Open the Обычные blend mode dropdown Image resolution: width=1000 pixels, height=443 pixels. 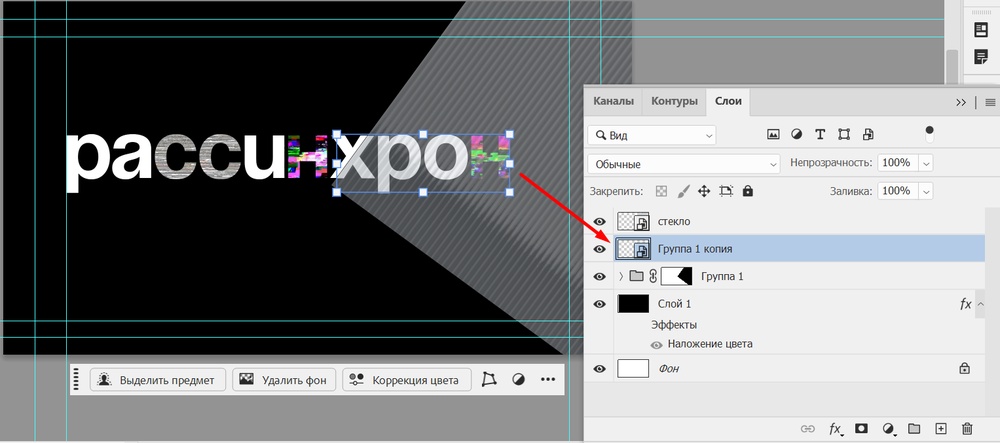coord(684,163)
